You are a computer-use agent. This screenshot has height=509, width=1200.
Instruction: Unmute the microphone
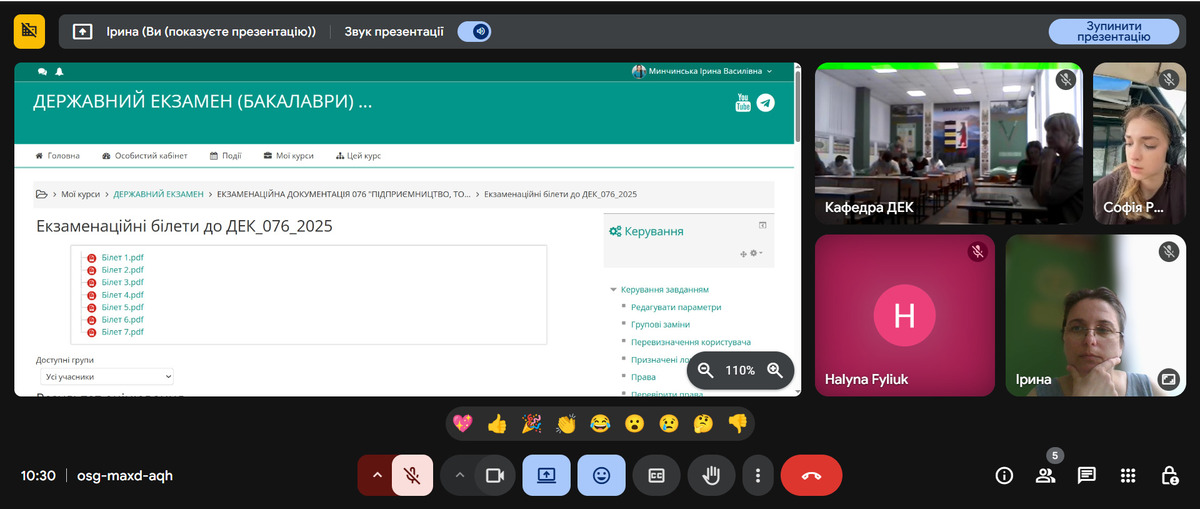click(x=412, y=476)
